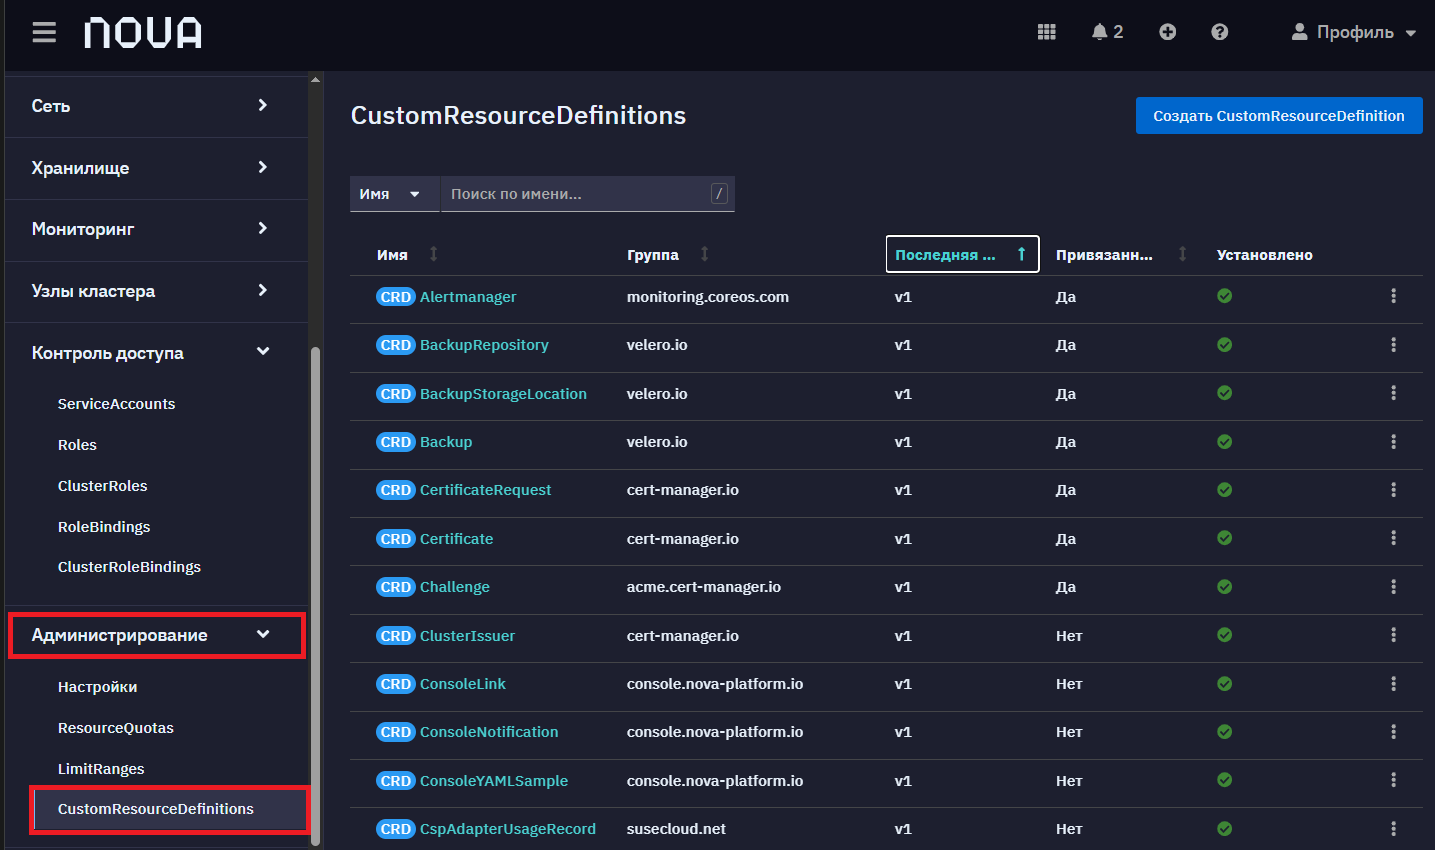This screenshot has height=850, width=1435.
Task: Click the plus add icon in header
Action: [x=1167, y=32]
